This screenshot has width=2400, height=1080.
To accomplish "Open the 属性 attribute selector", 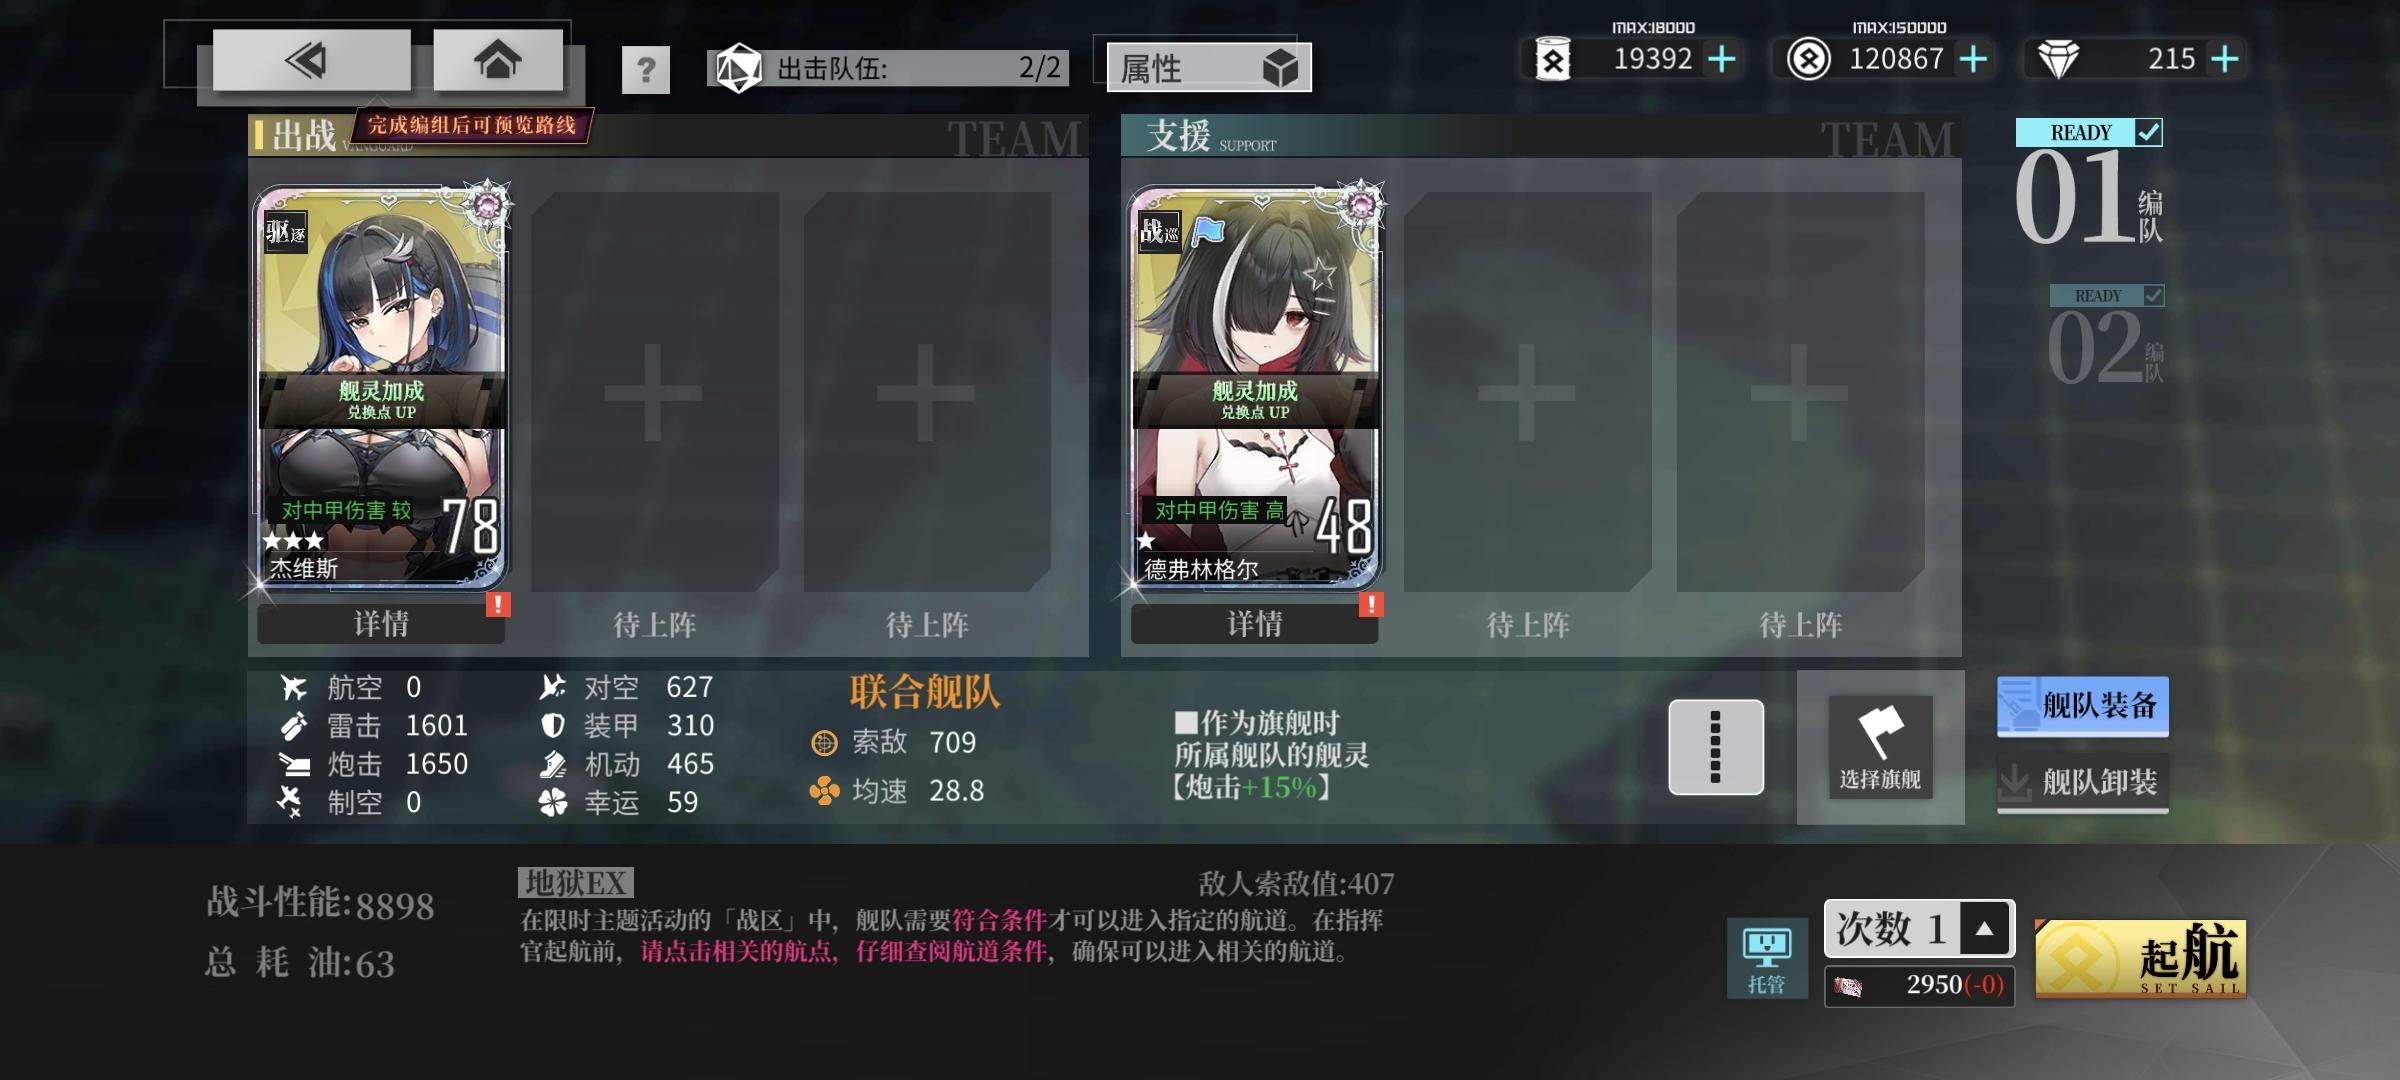I will click(1209, 68).
